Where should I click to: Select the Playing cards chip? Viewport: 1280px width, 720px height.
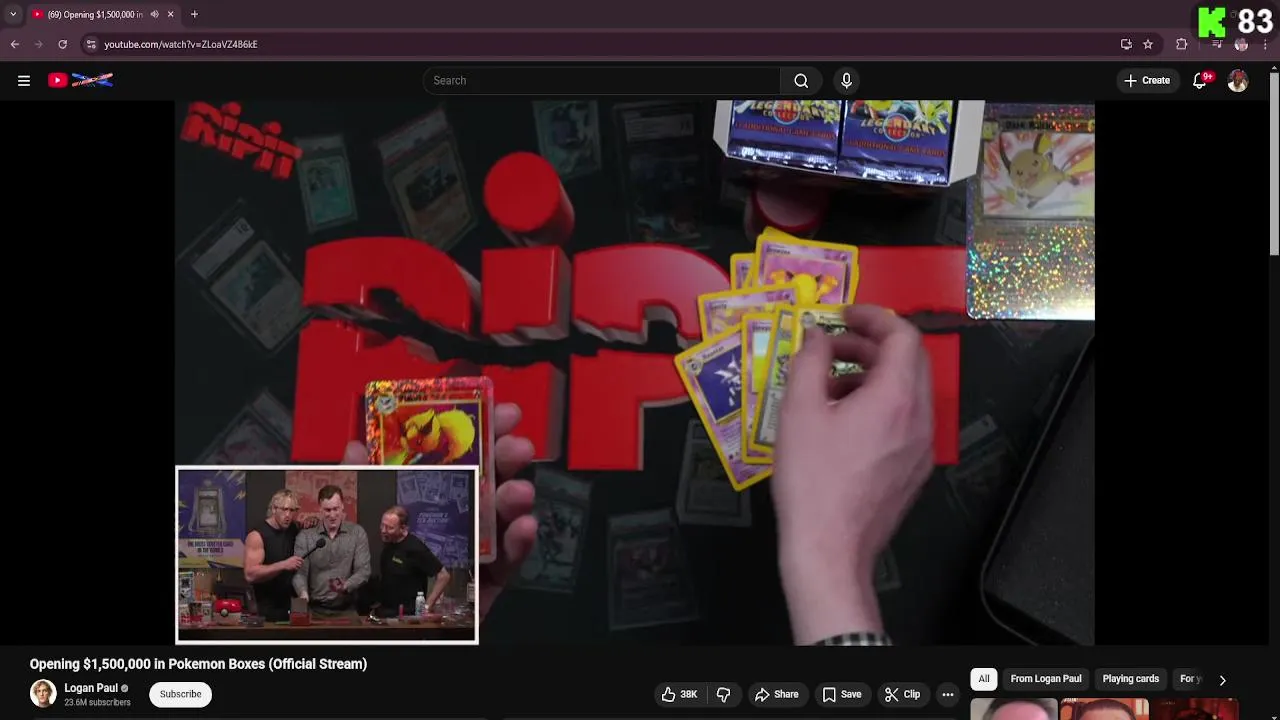1131,679
